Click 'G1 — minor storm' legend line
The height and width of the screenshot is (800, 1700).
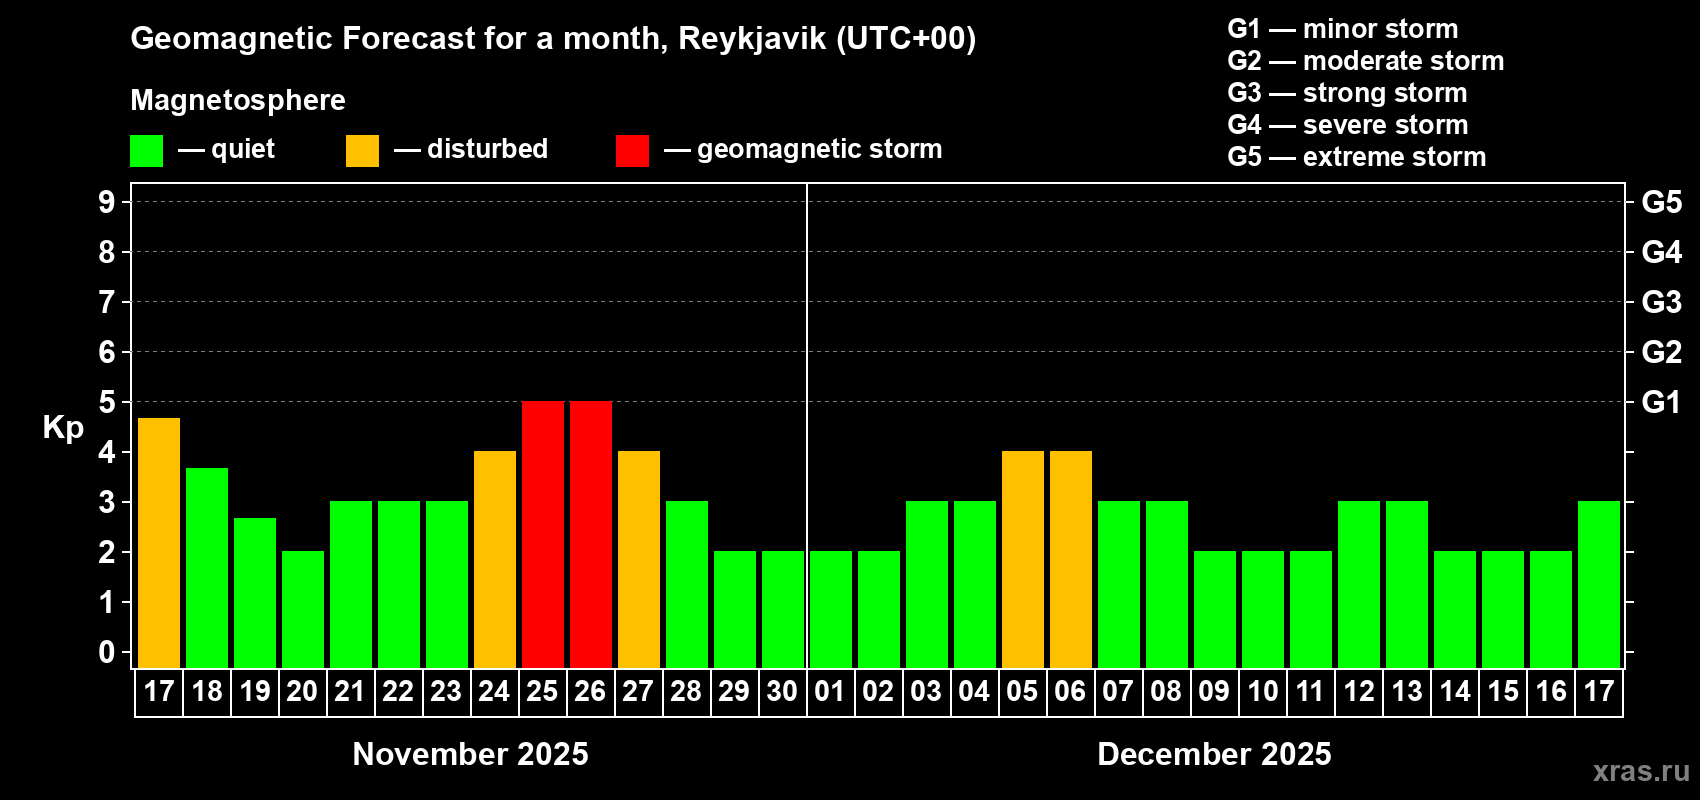(x=1343, y=29)
